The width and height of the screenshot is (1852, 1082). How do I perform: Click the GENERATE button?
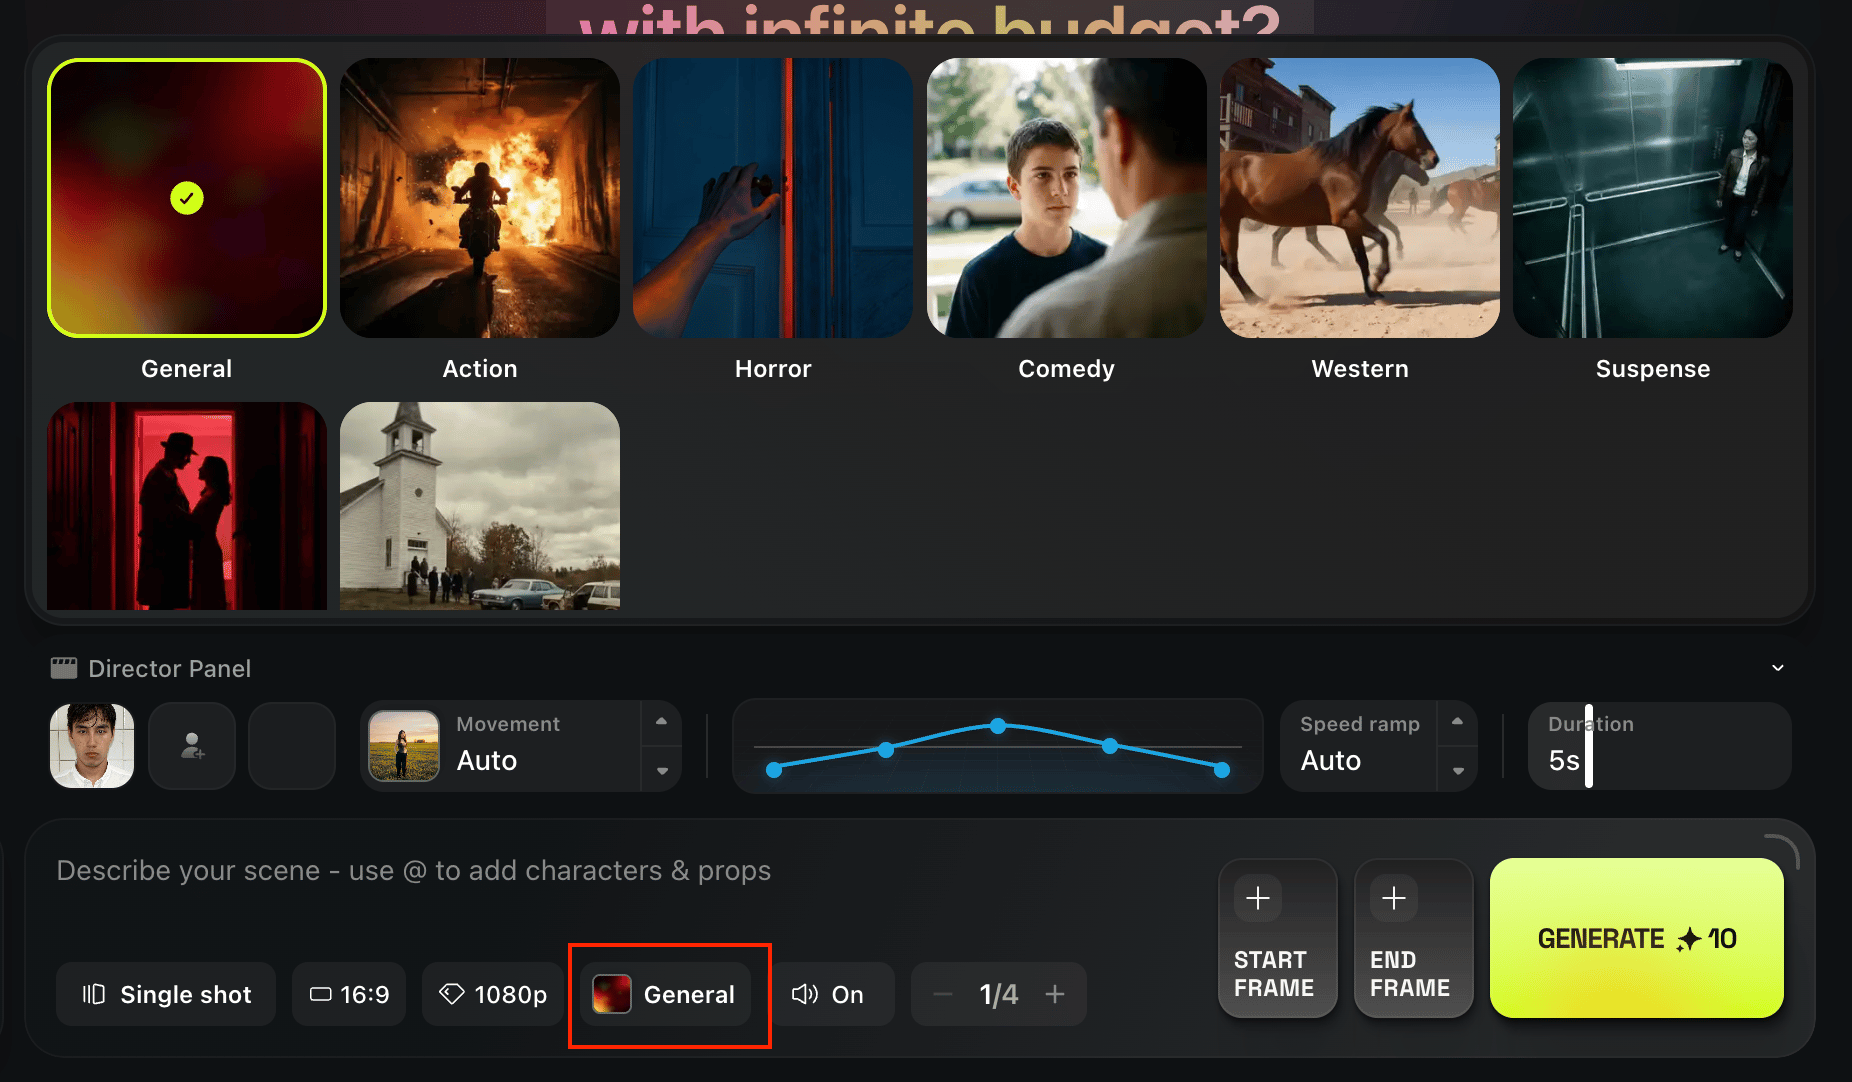(1637, 938)
